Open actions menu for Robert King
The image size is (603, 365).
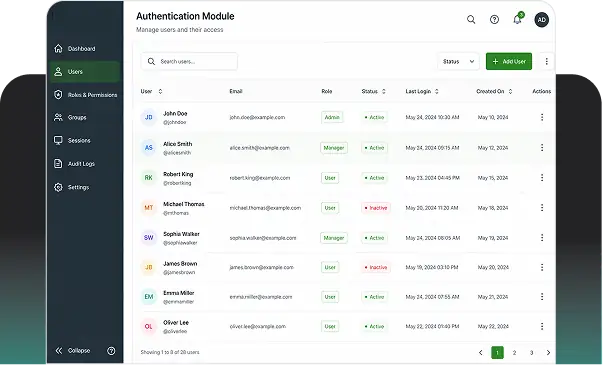(542, 178)
